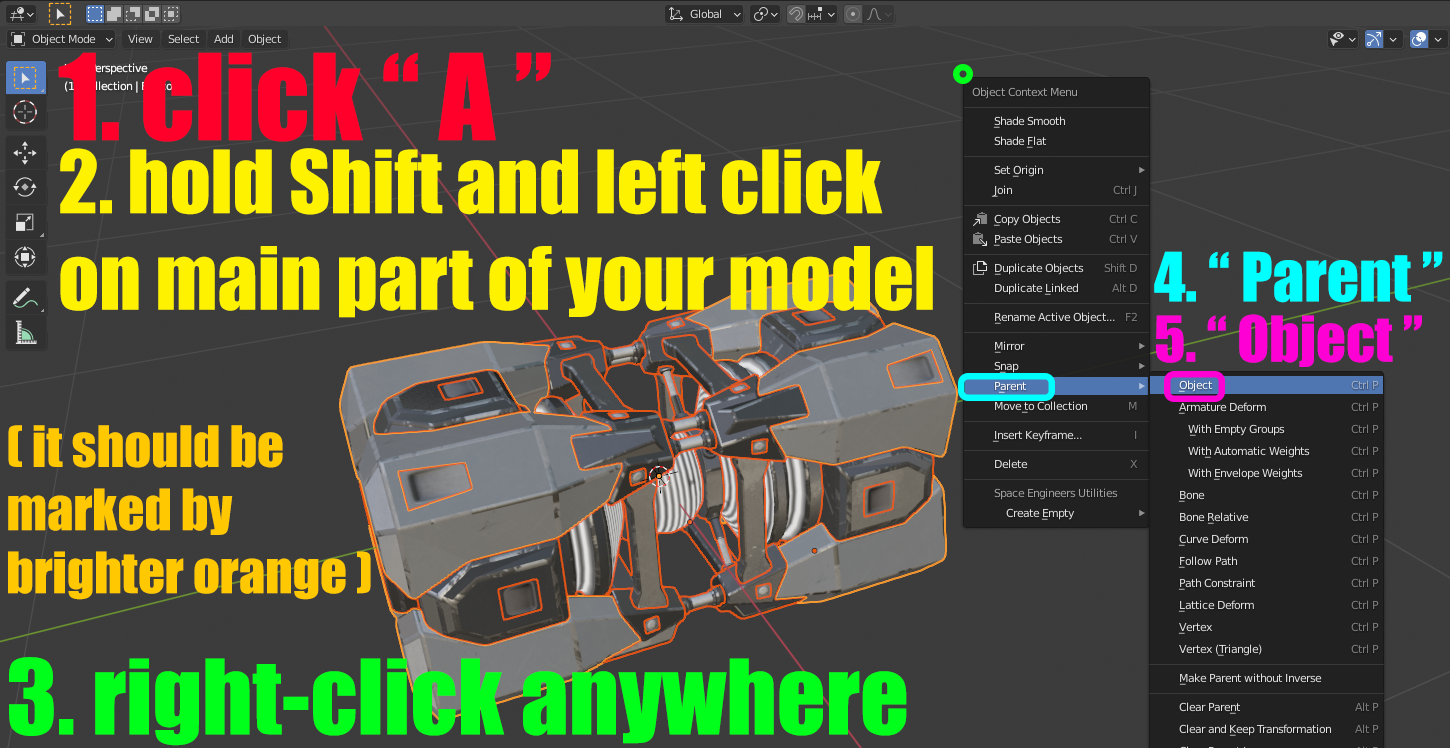Choose Duplicate Linked in context menu
This screenshot has height=748, width=1450.
click(1056, 288)
